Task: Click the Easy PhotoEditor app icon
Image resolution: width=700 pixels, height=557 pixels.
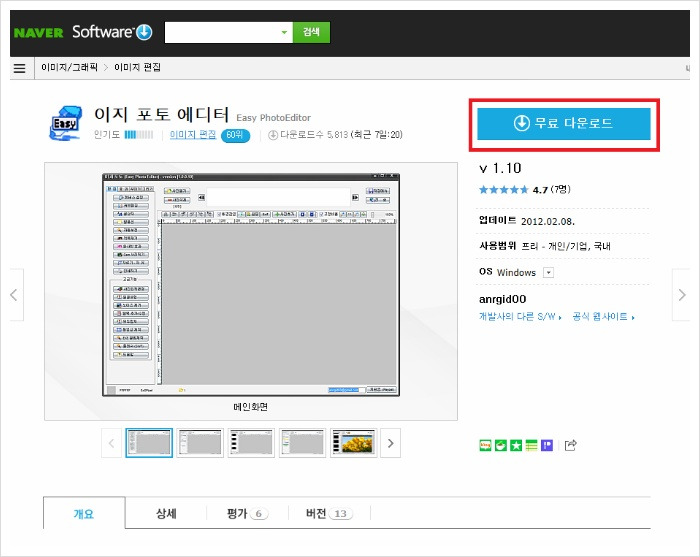Action: pos(66,123)
